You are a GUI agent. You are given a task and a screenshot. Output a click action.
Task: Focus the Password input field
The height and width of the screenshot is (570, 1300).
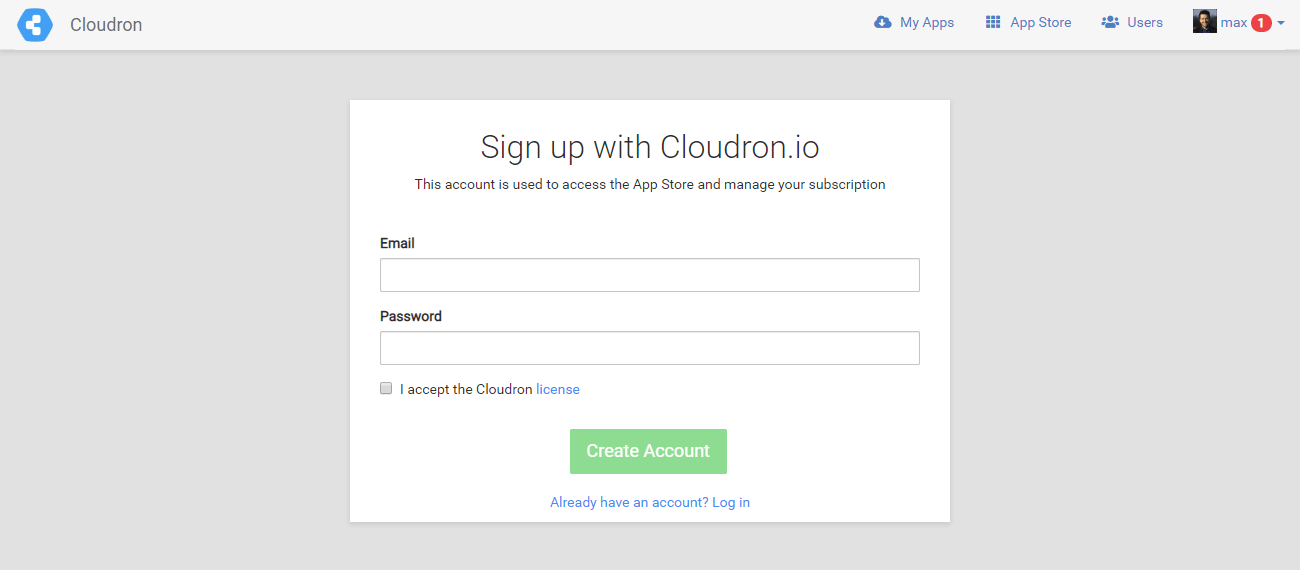pyautogui.click(x=650, y=348)
